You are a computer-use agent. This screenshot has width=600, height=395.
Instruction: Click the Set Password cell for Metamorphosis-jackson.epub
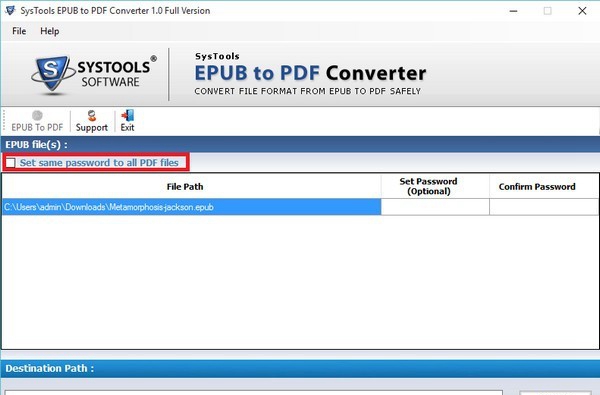435,207
